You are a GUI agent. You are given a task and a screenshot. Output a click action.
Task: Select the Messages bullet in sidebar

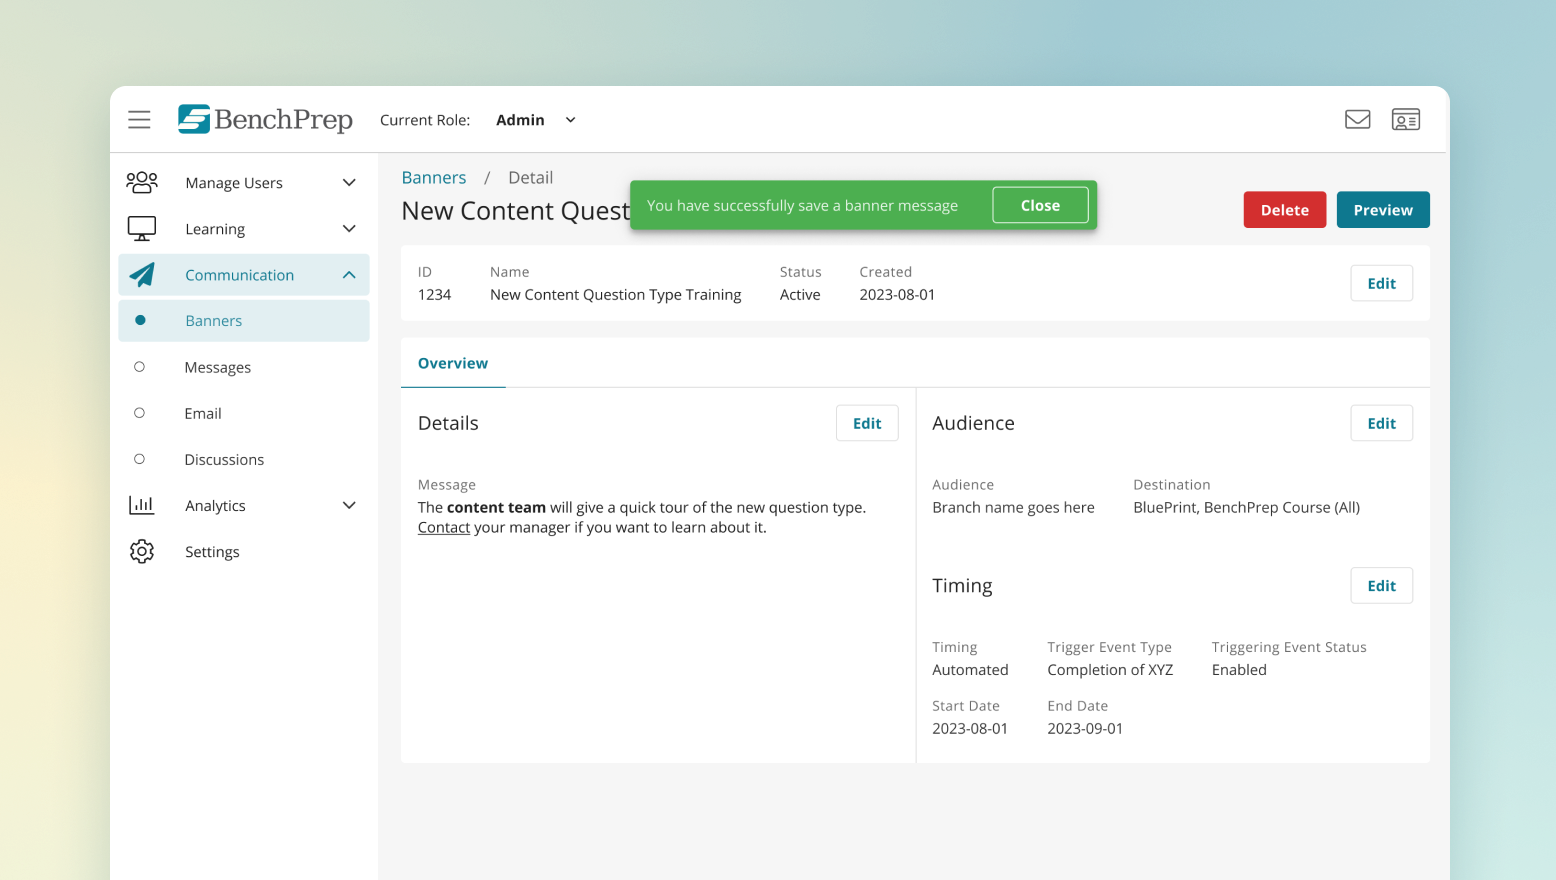[x=139, y=367]
